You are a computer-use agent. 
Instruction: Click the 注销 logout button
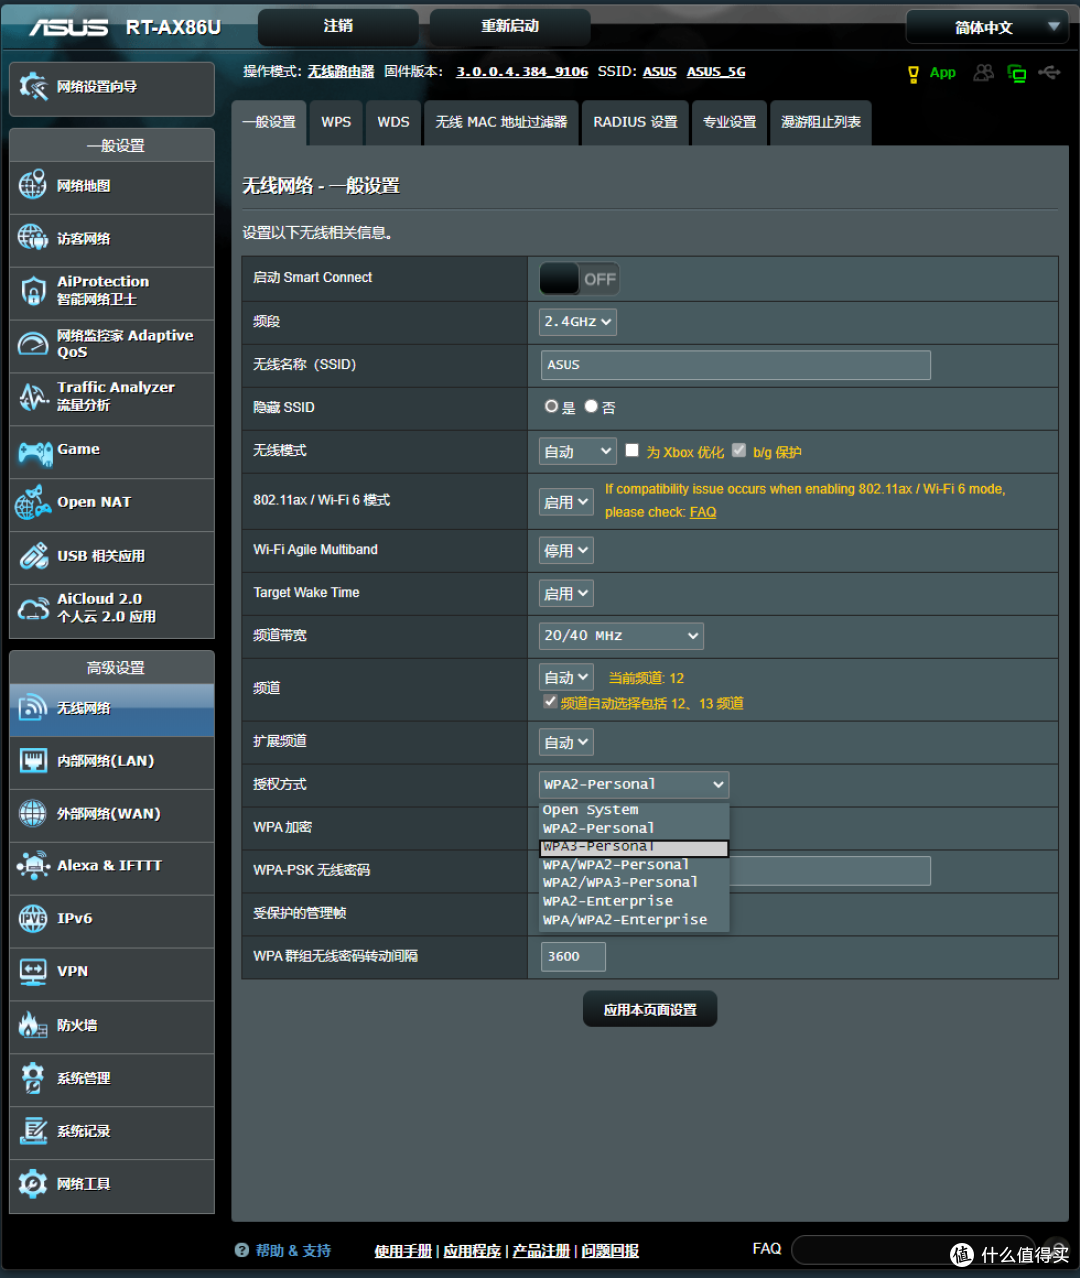click(x=338, y=27)
